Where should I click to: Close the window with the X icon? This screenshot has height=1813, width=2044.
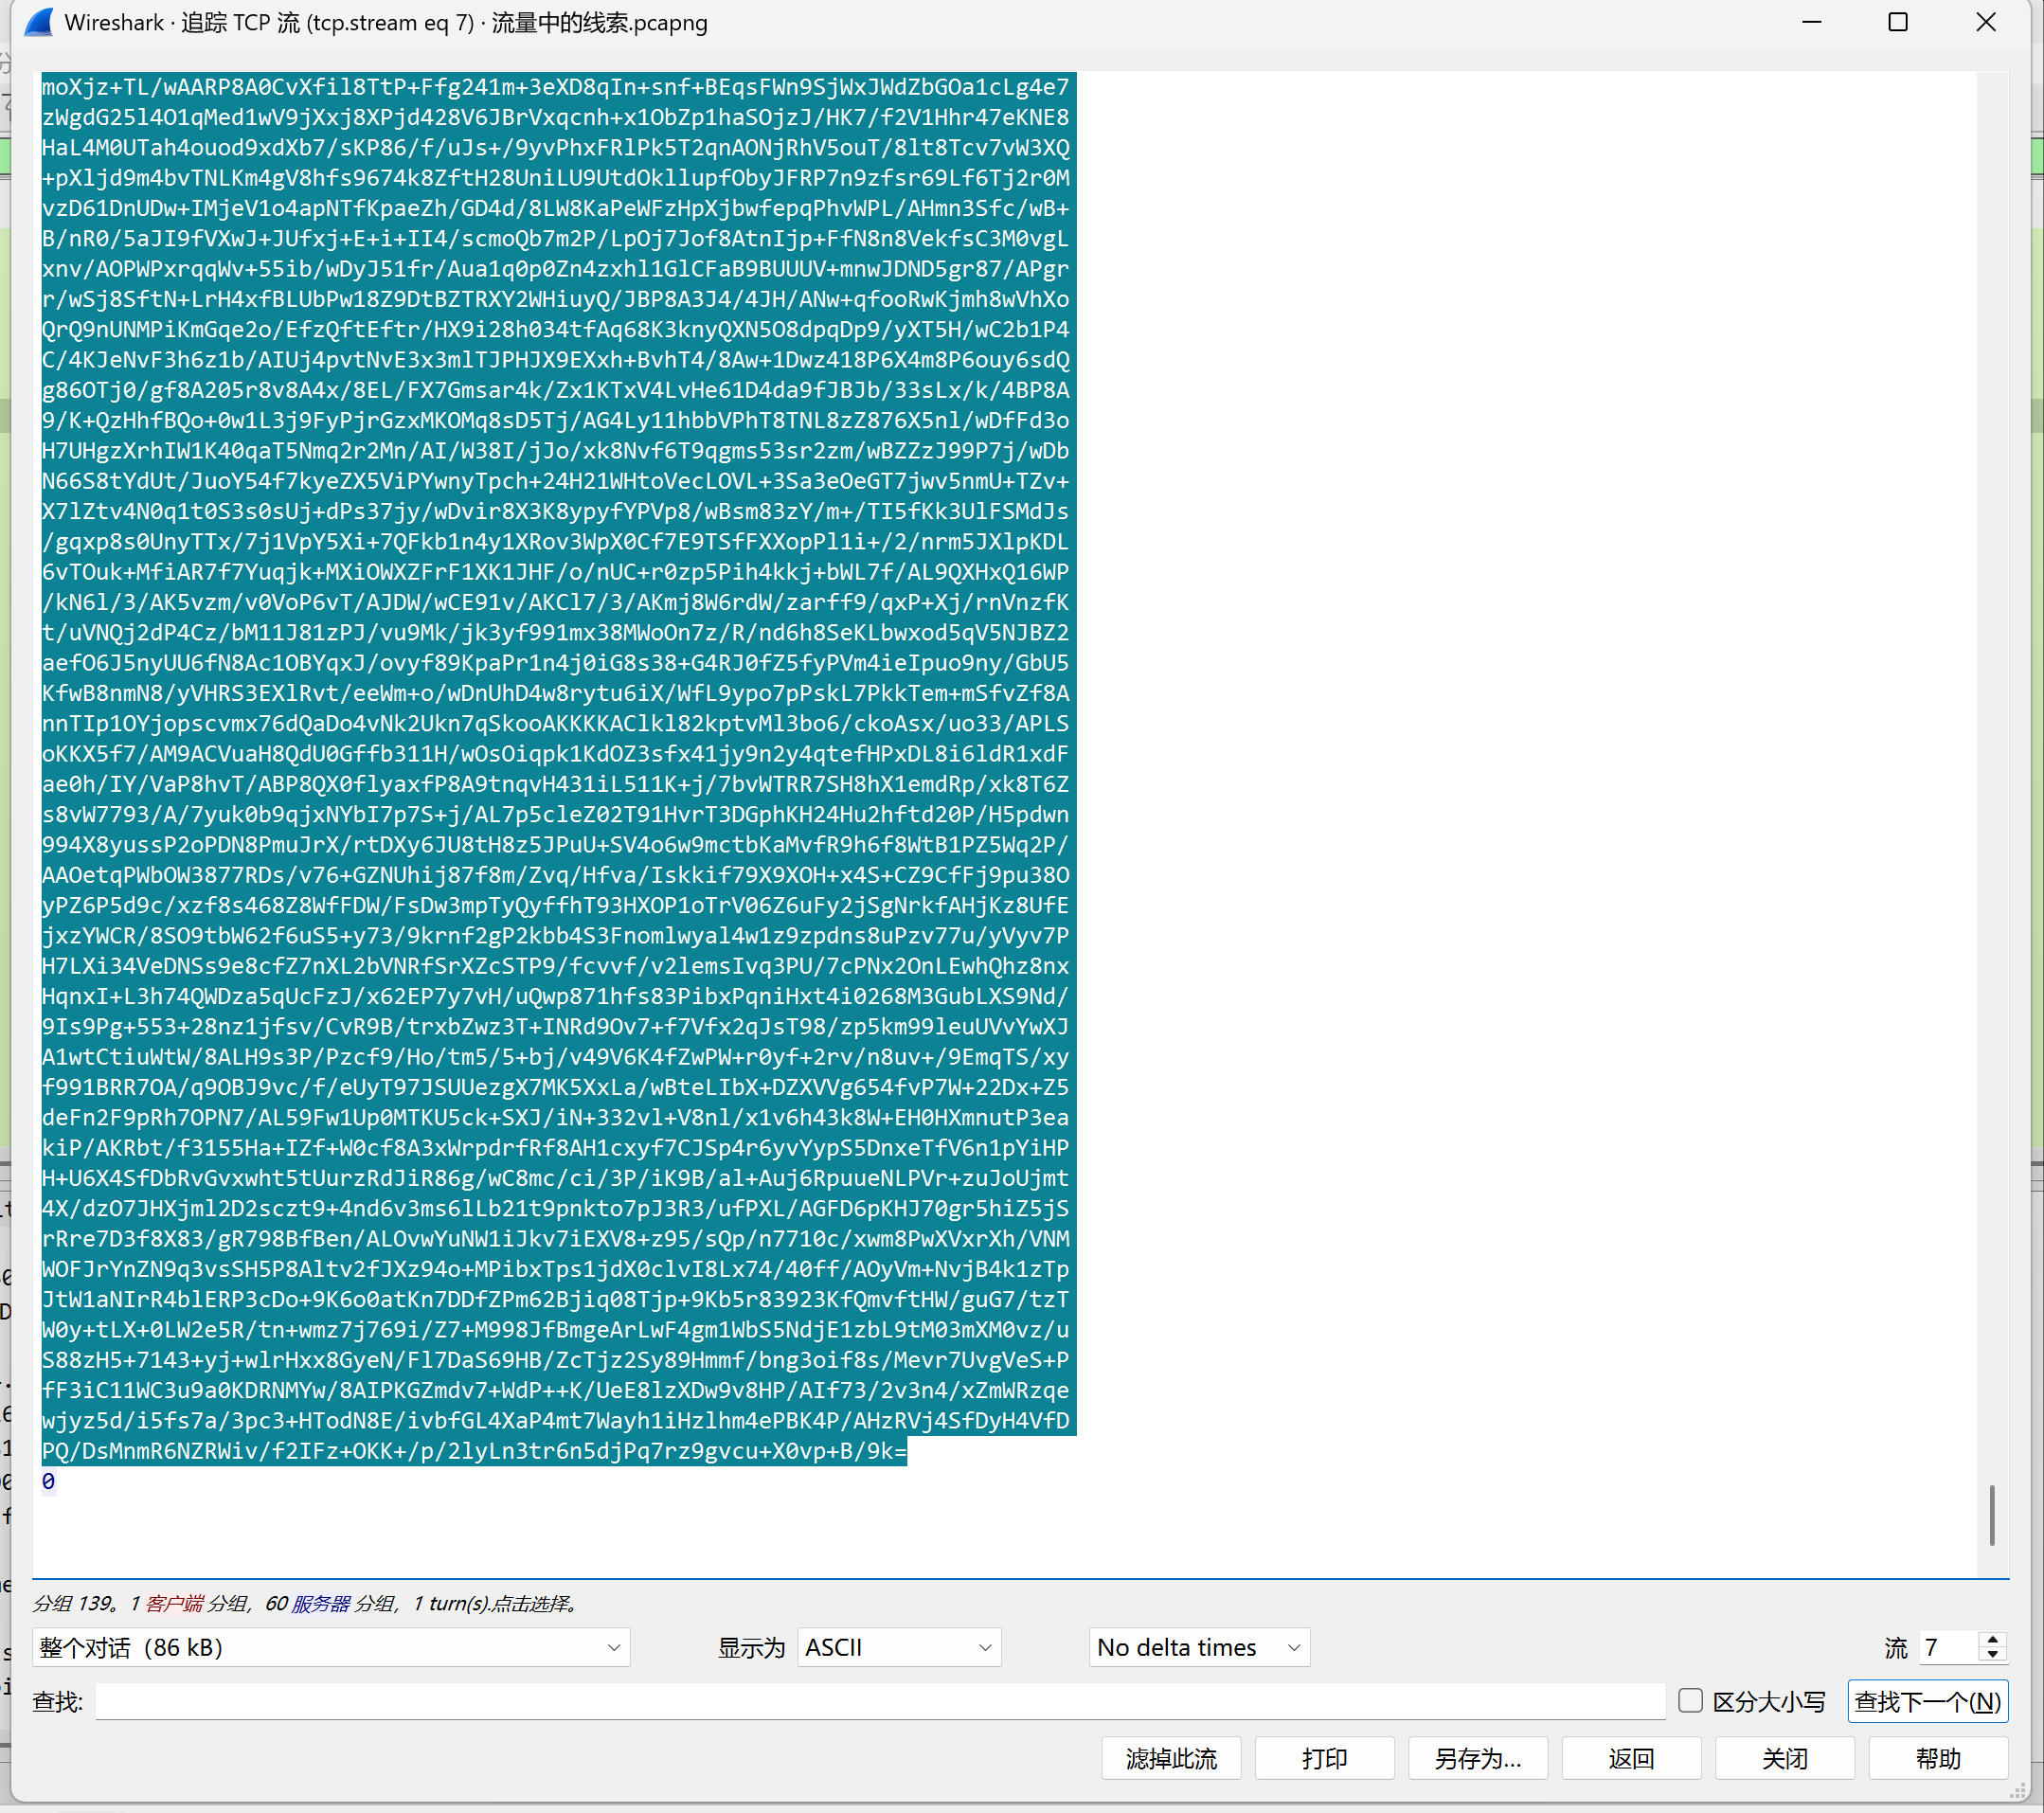(x=1985, y=22)
